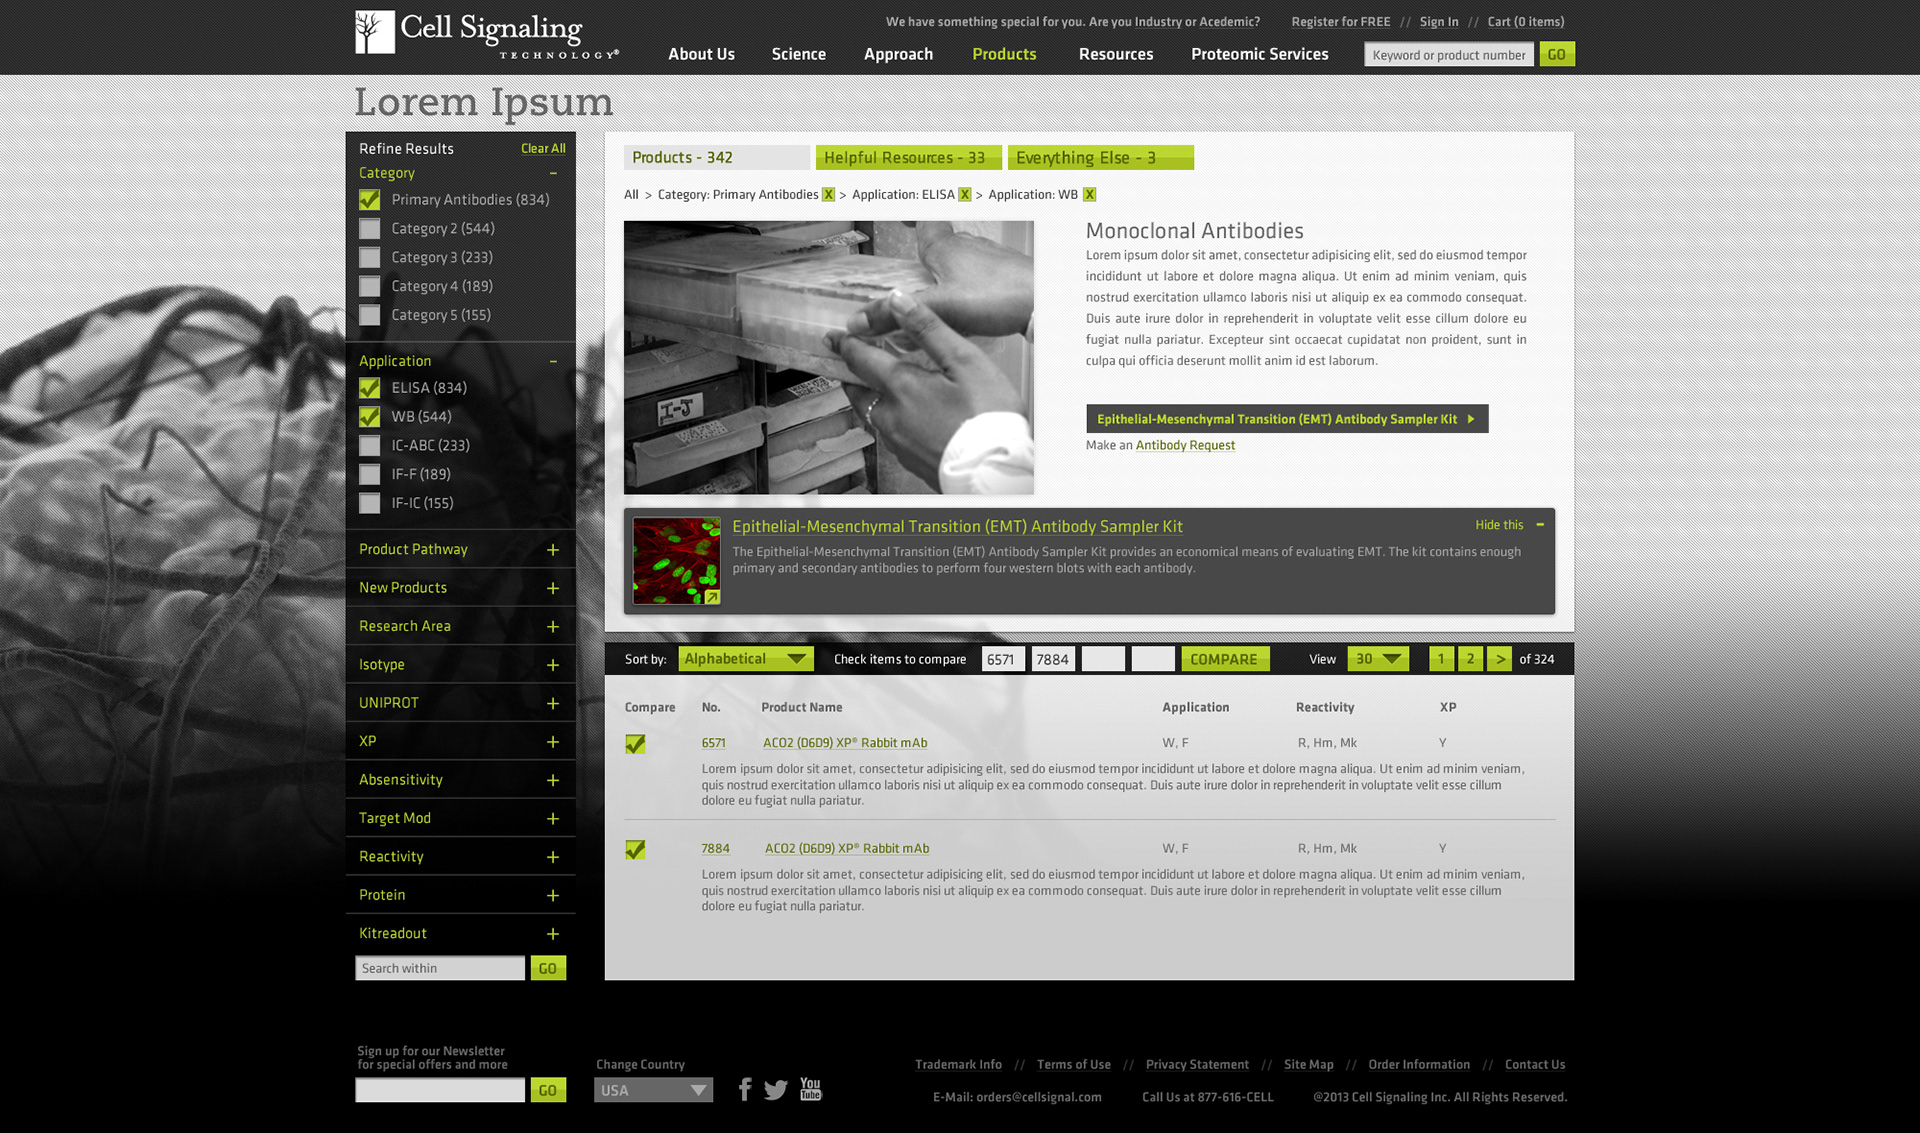The width and height of the screenshot is (1920, 1133).
Task: Collapse the Category filter minus icon
Action: click(553, 173)
